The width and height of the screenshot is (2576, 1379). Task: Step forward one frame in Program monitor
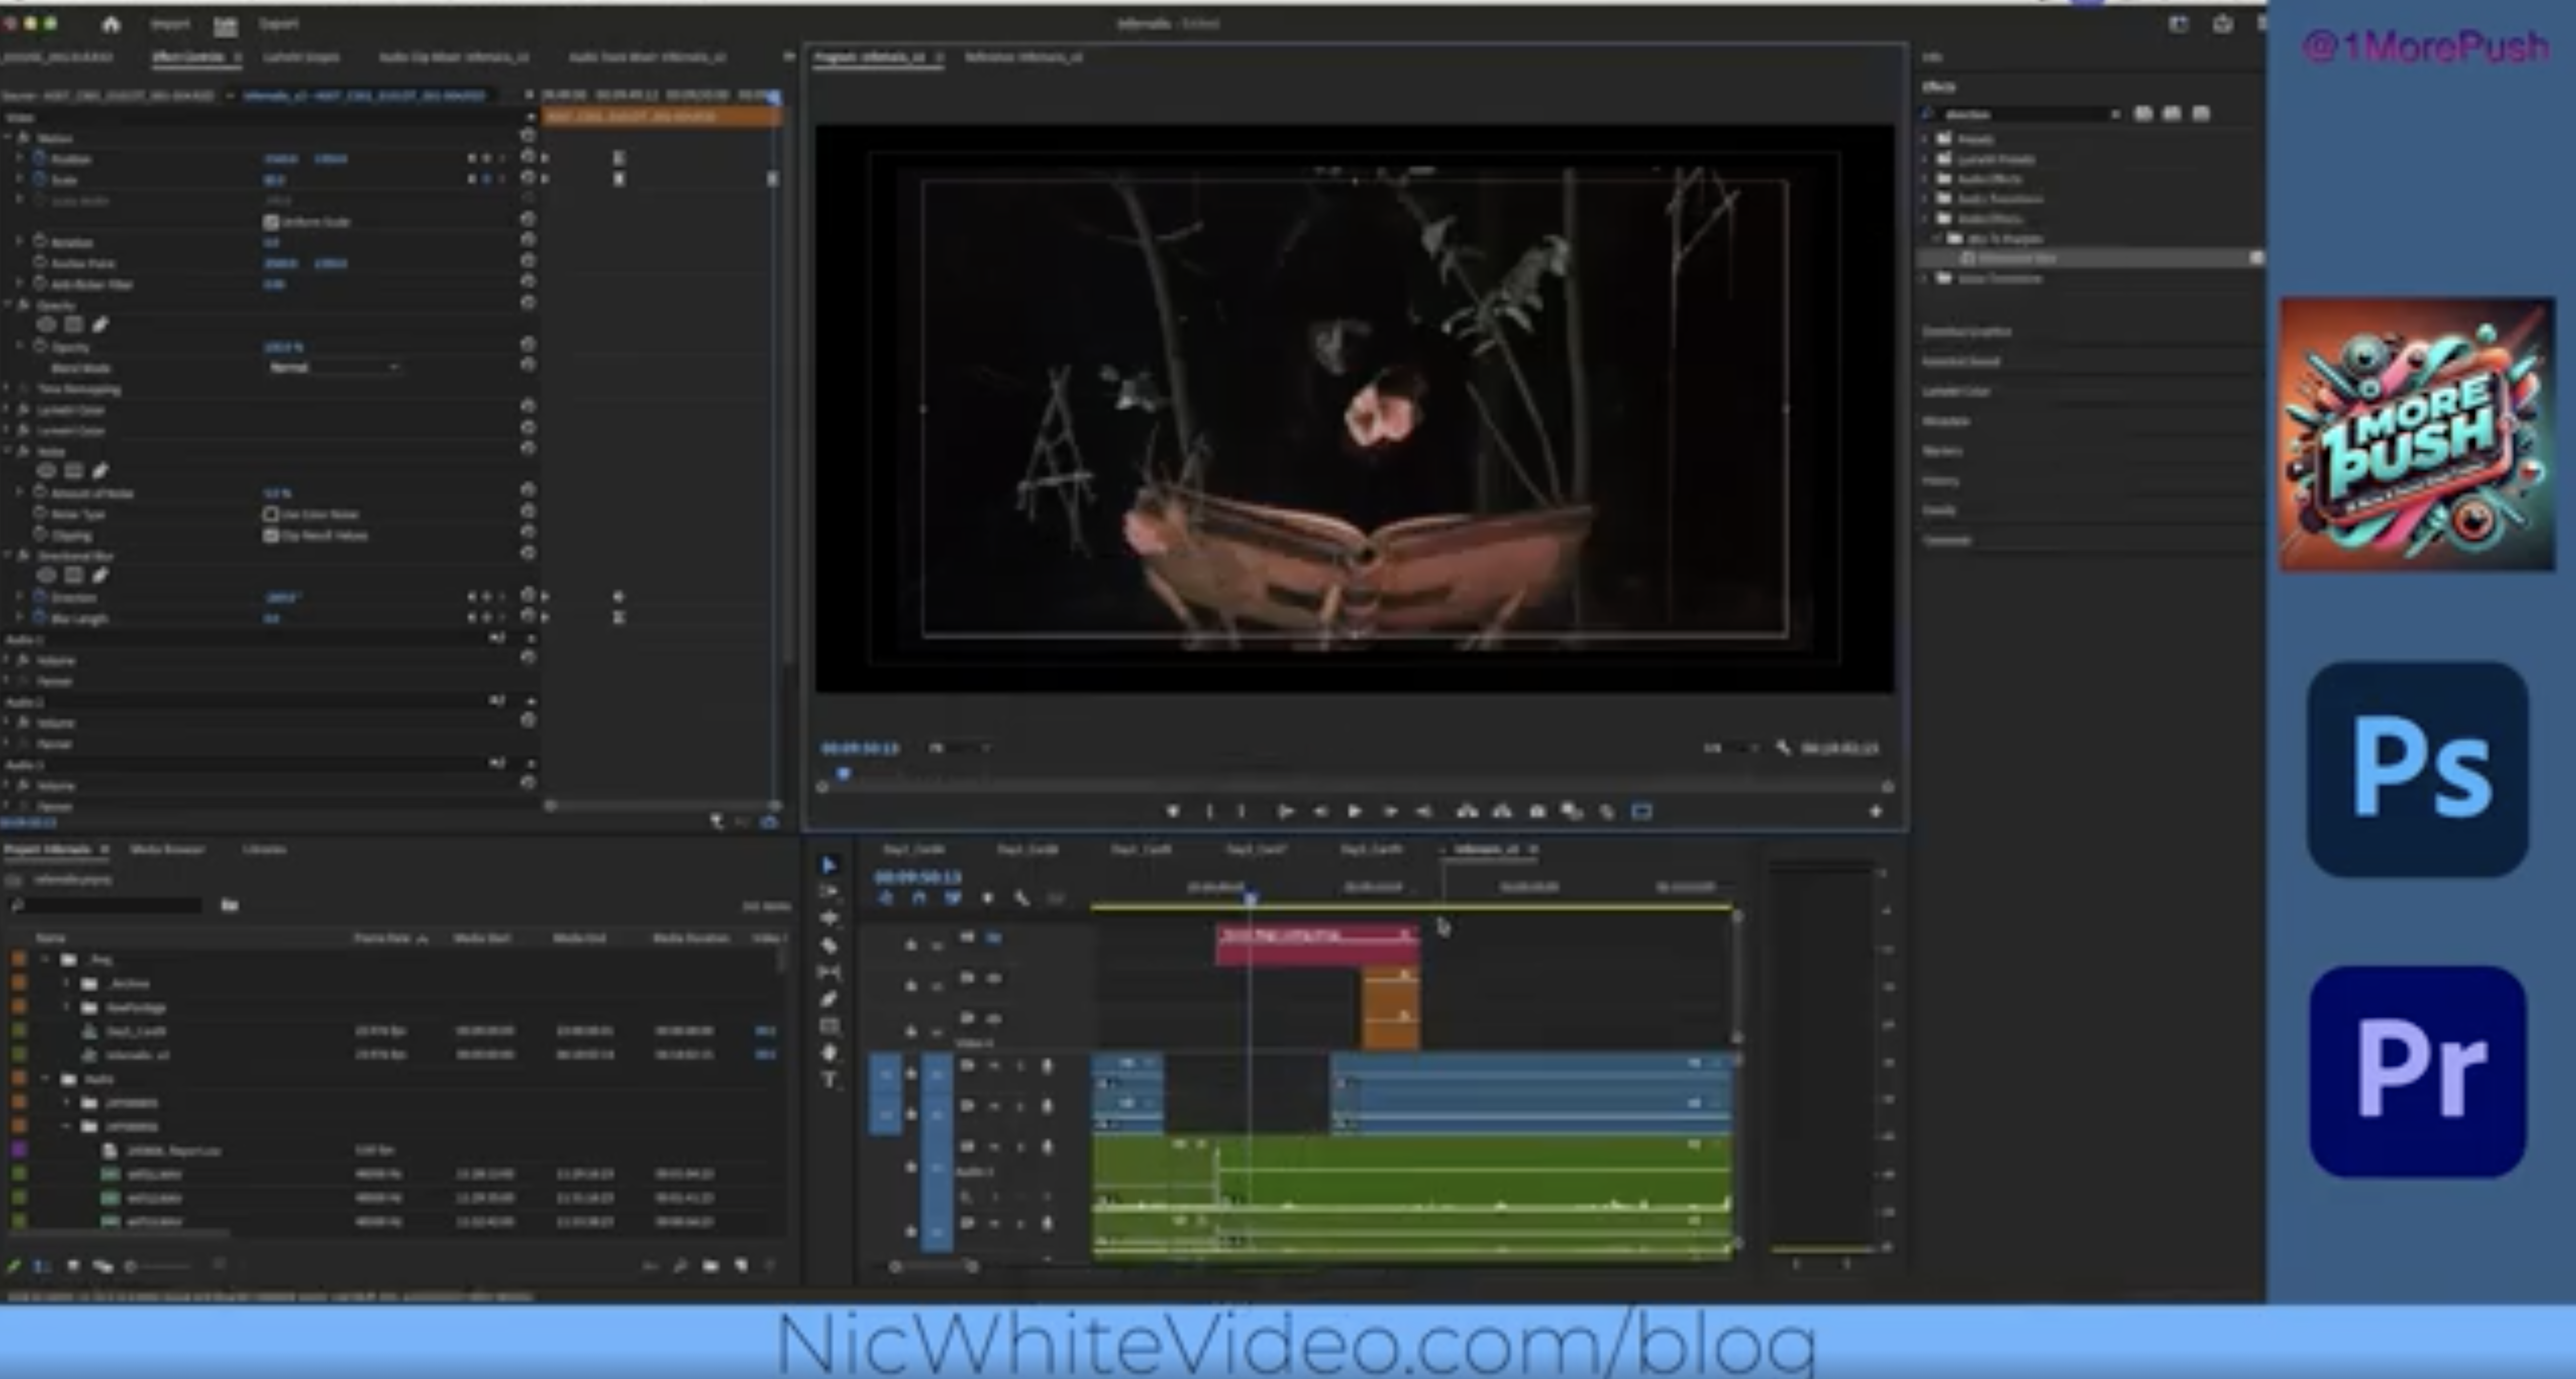coord(1390,811)
